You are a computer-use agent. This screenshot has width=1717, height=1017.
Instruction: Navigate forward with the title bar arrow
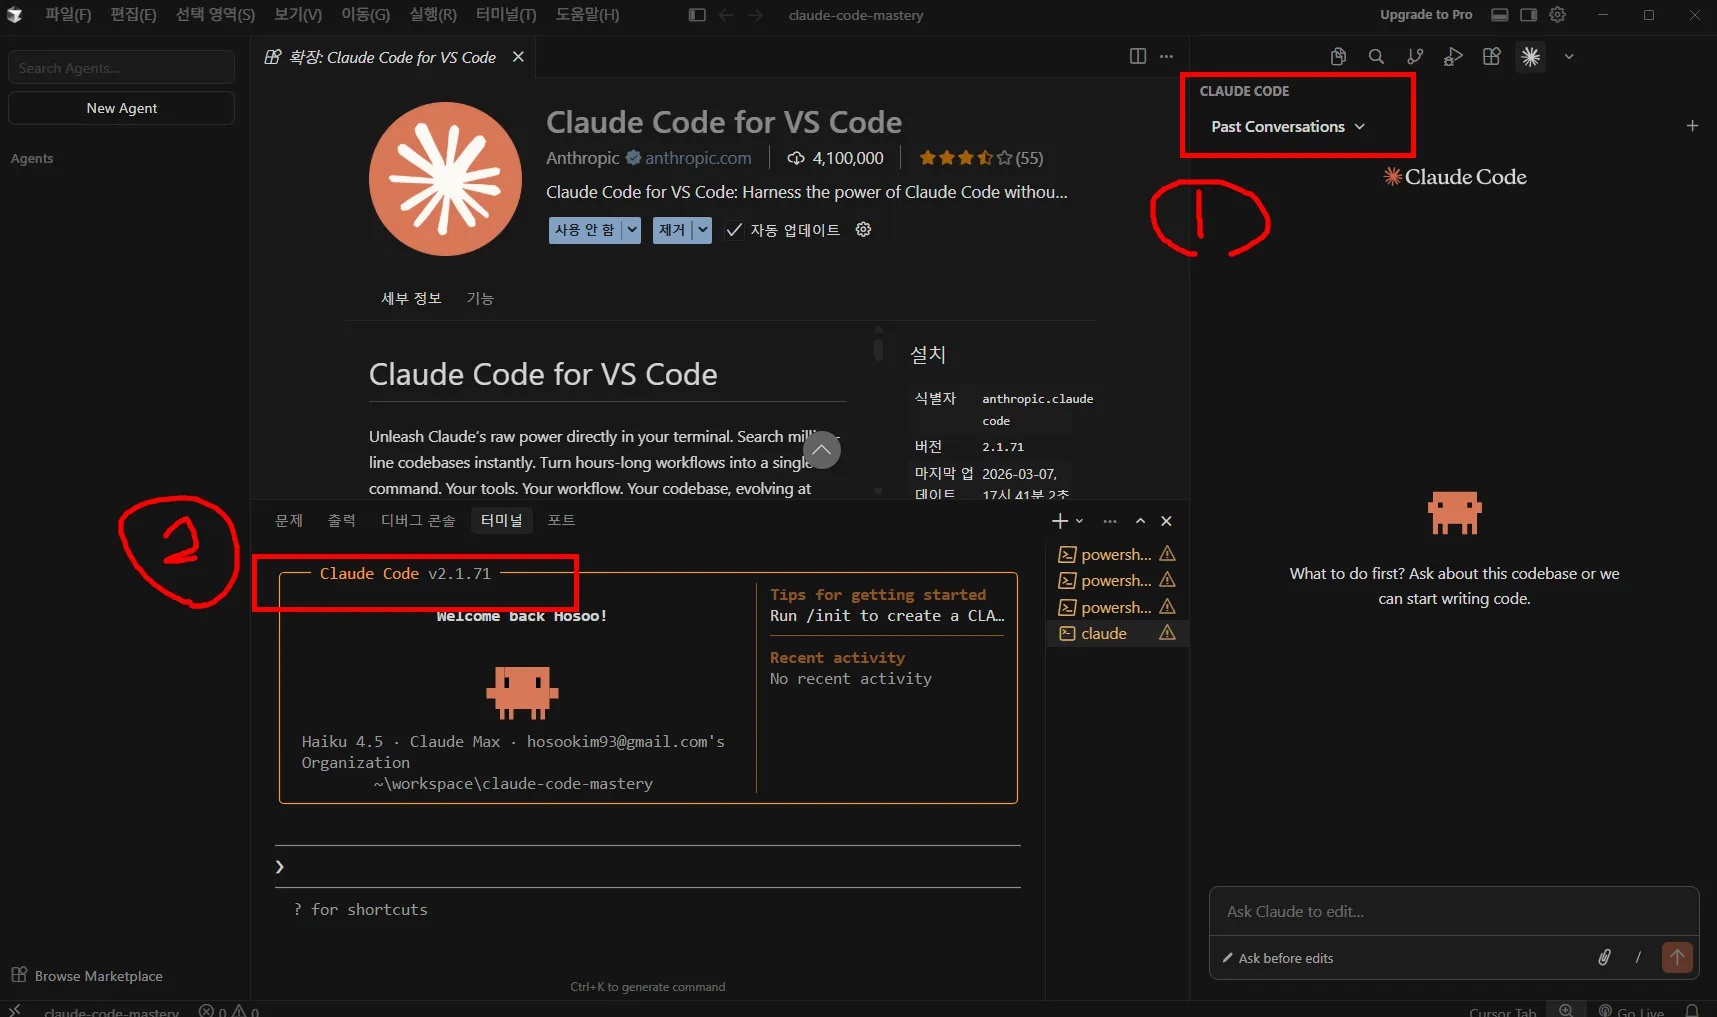point(755,15)
